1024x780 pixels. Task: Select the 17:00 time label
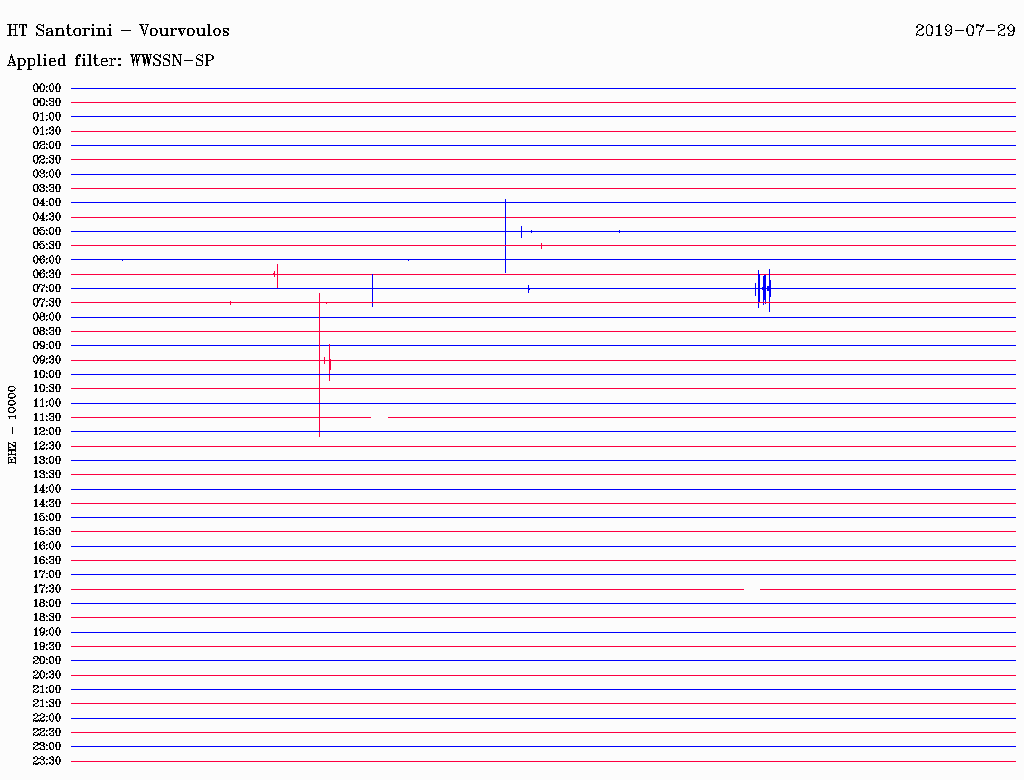point(47,575)
